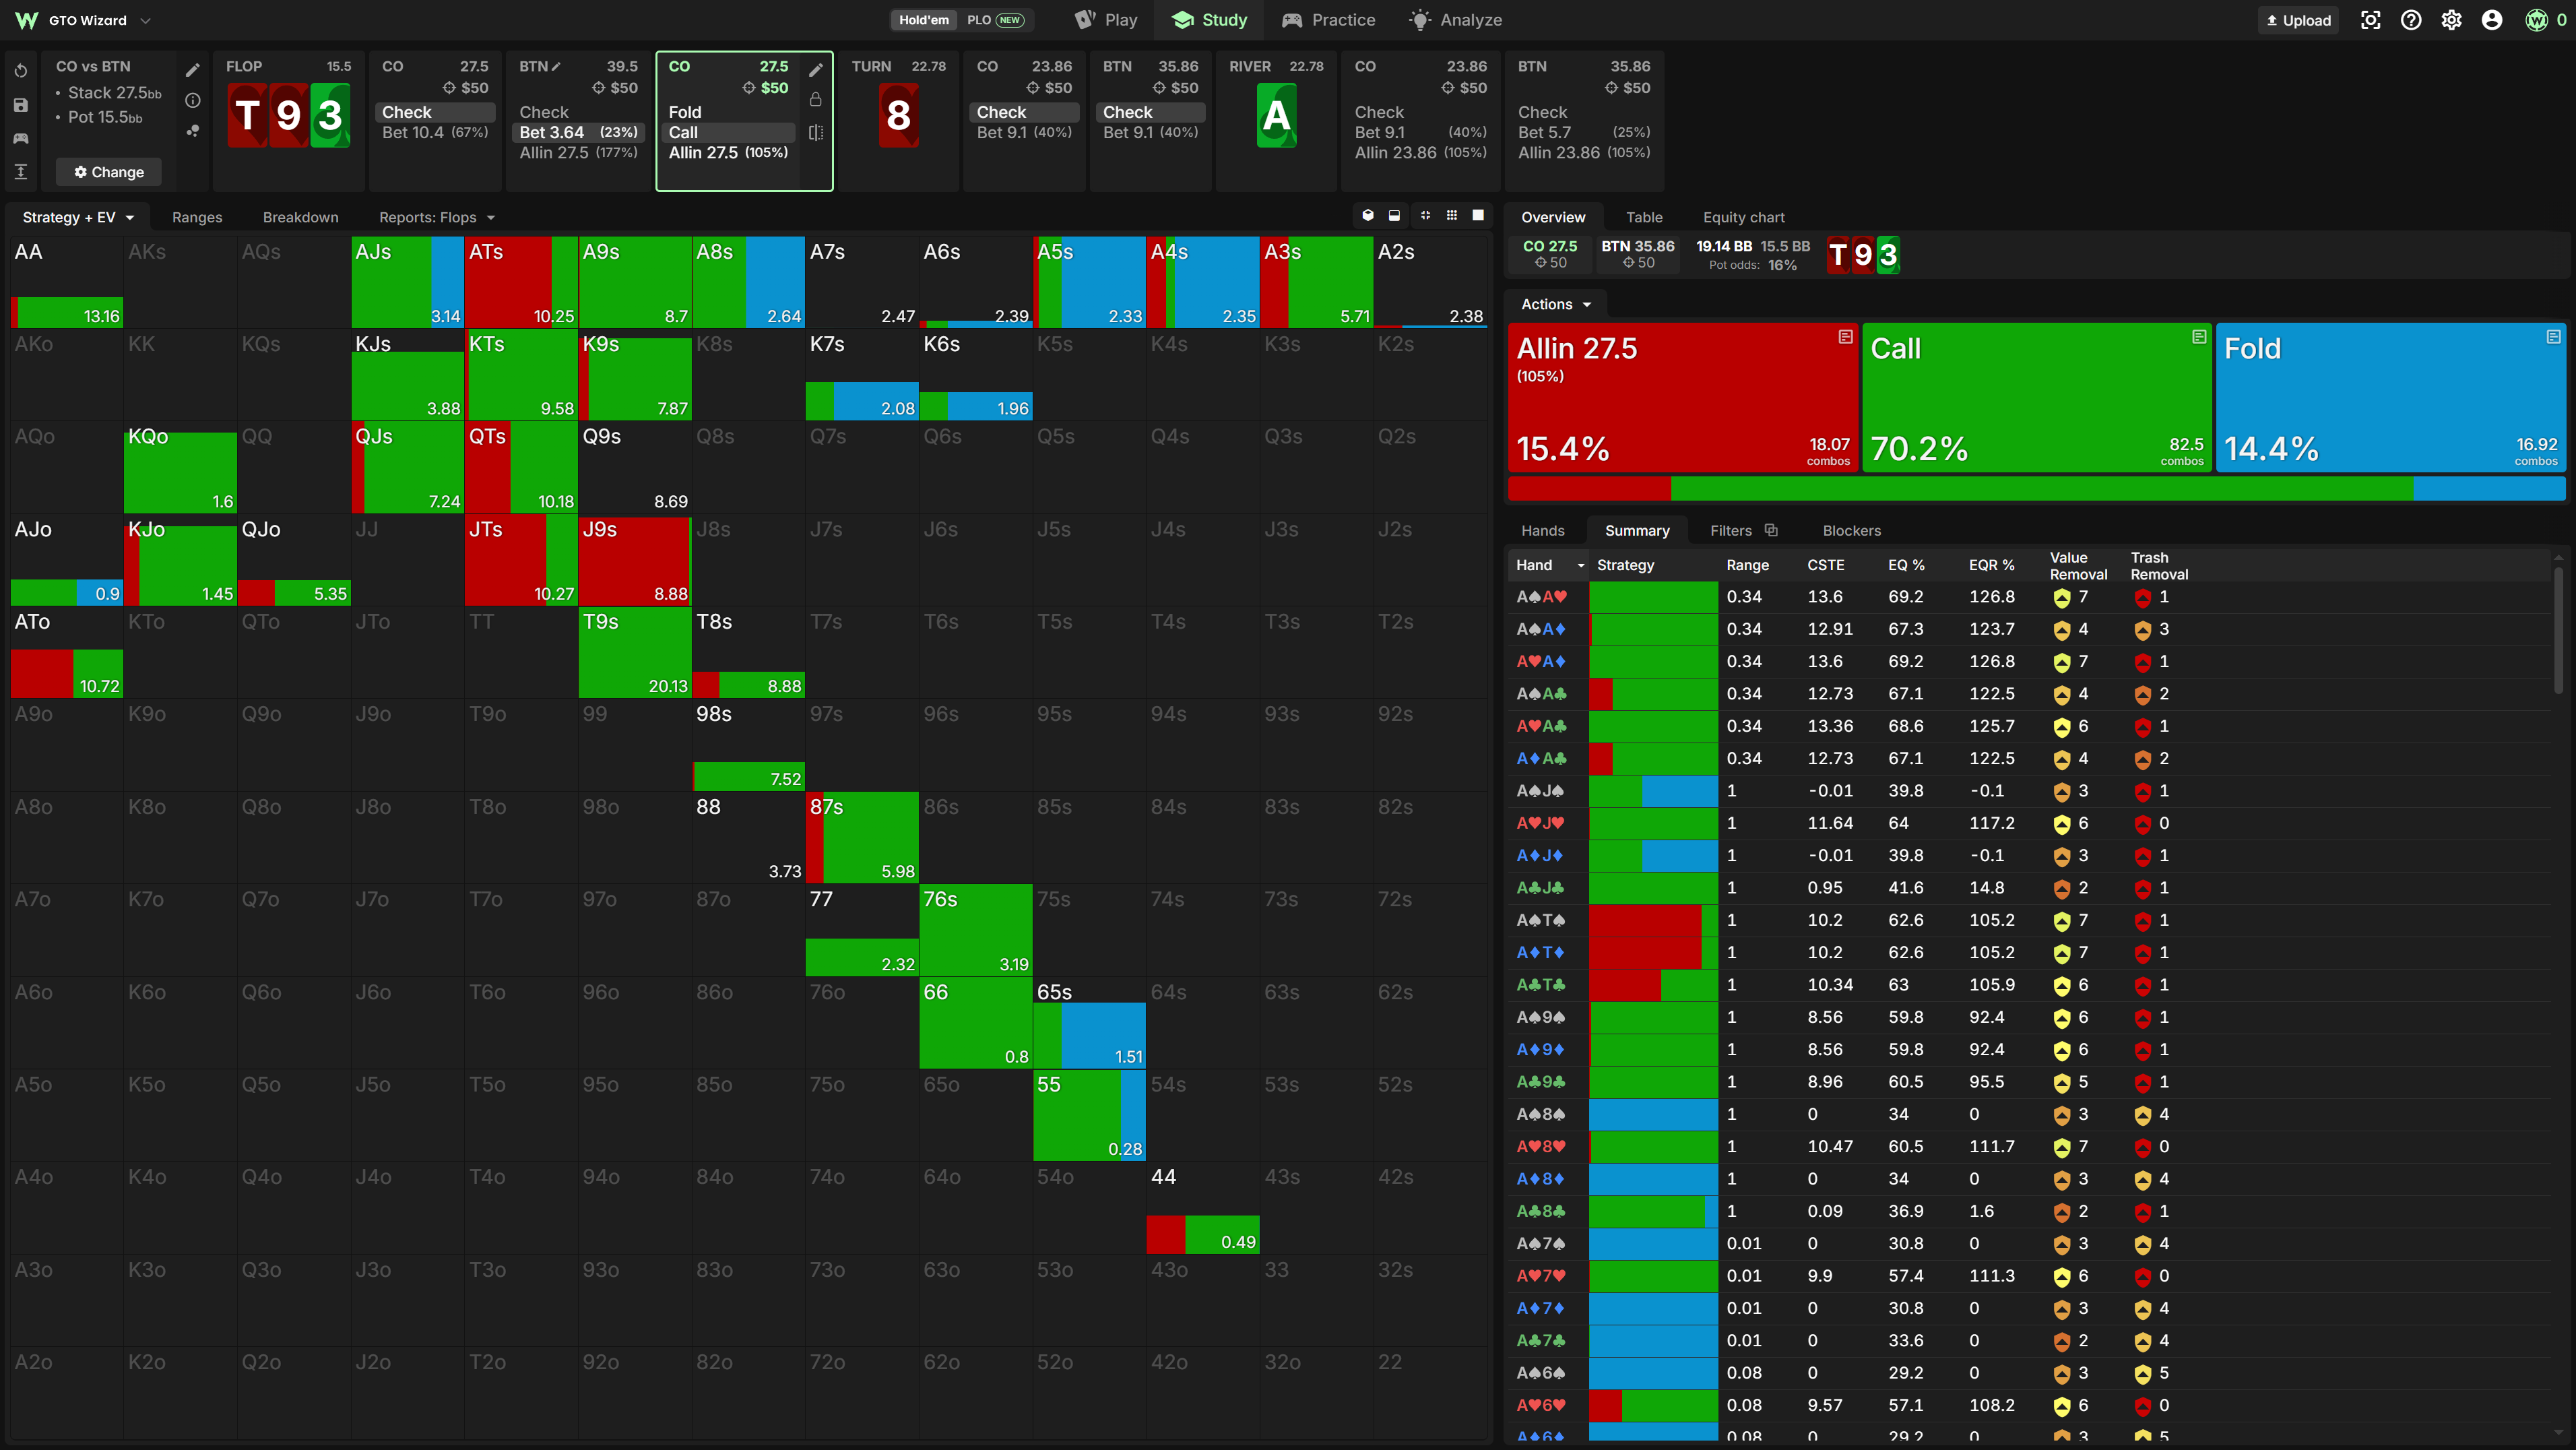Screen dimensions: 2576x1450
Task: Click the chips icon below info
Action: (x=193, y=131)
